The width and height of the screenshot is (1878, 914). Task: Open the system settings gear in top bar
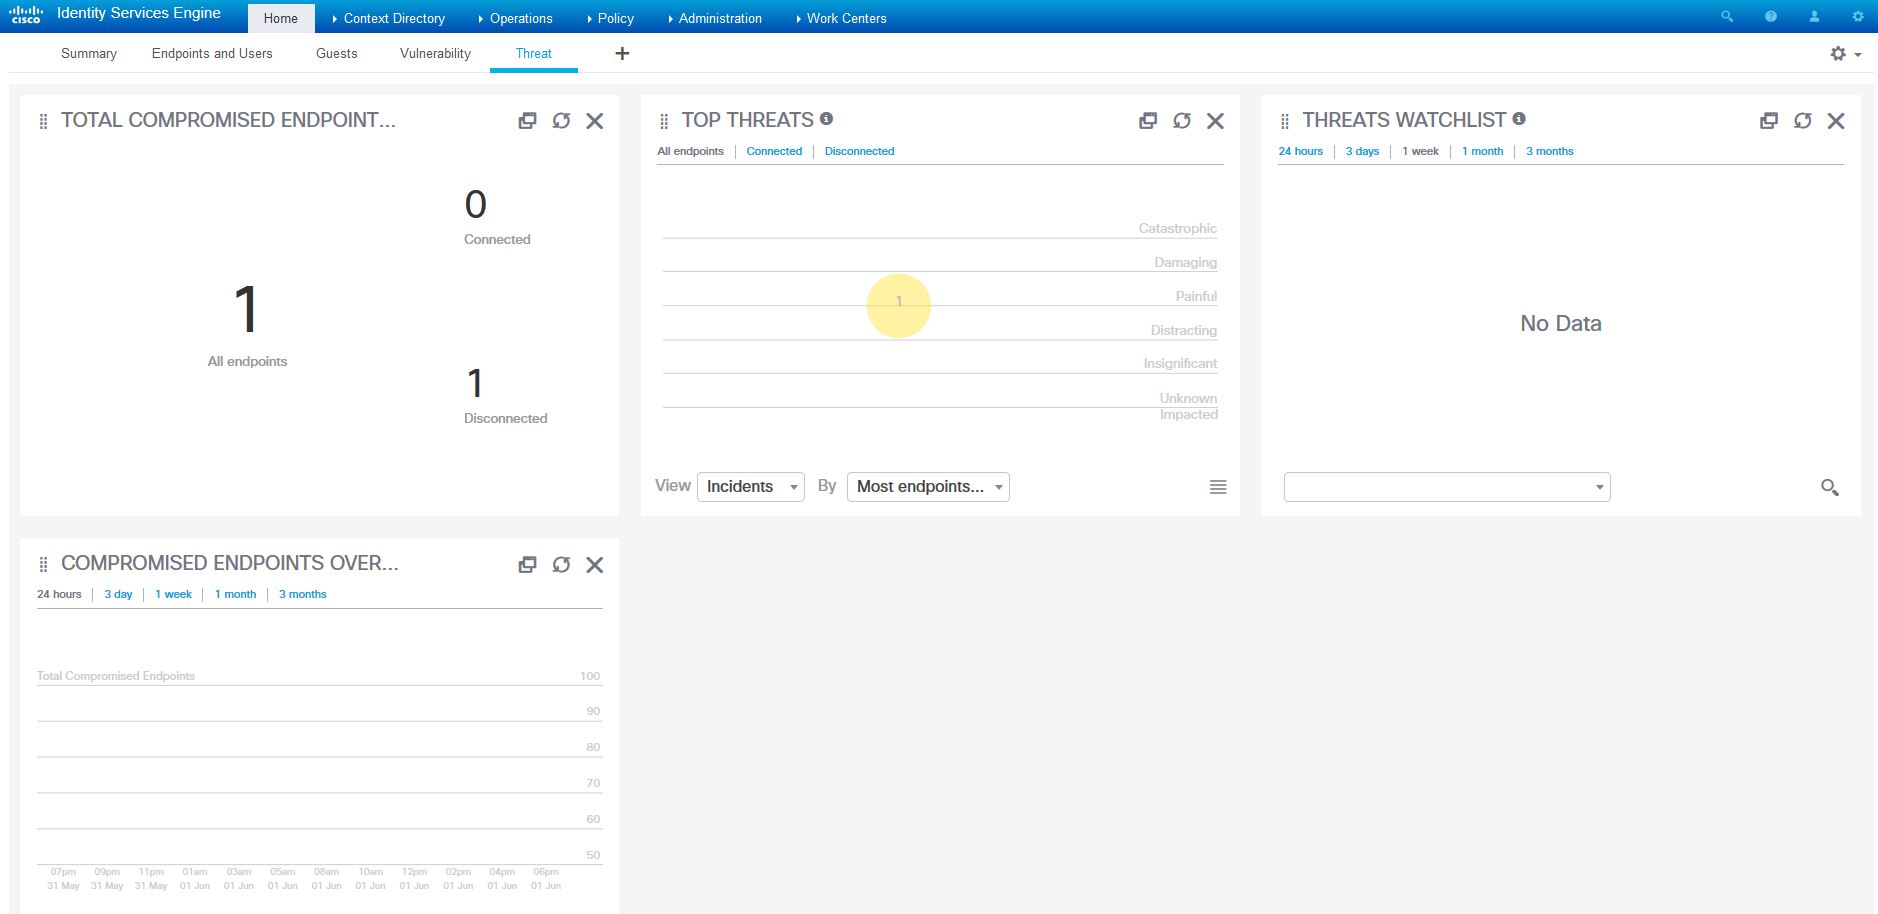coord(1858,16)
